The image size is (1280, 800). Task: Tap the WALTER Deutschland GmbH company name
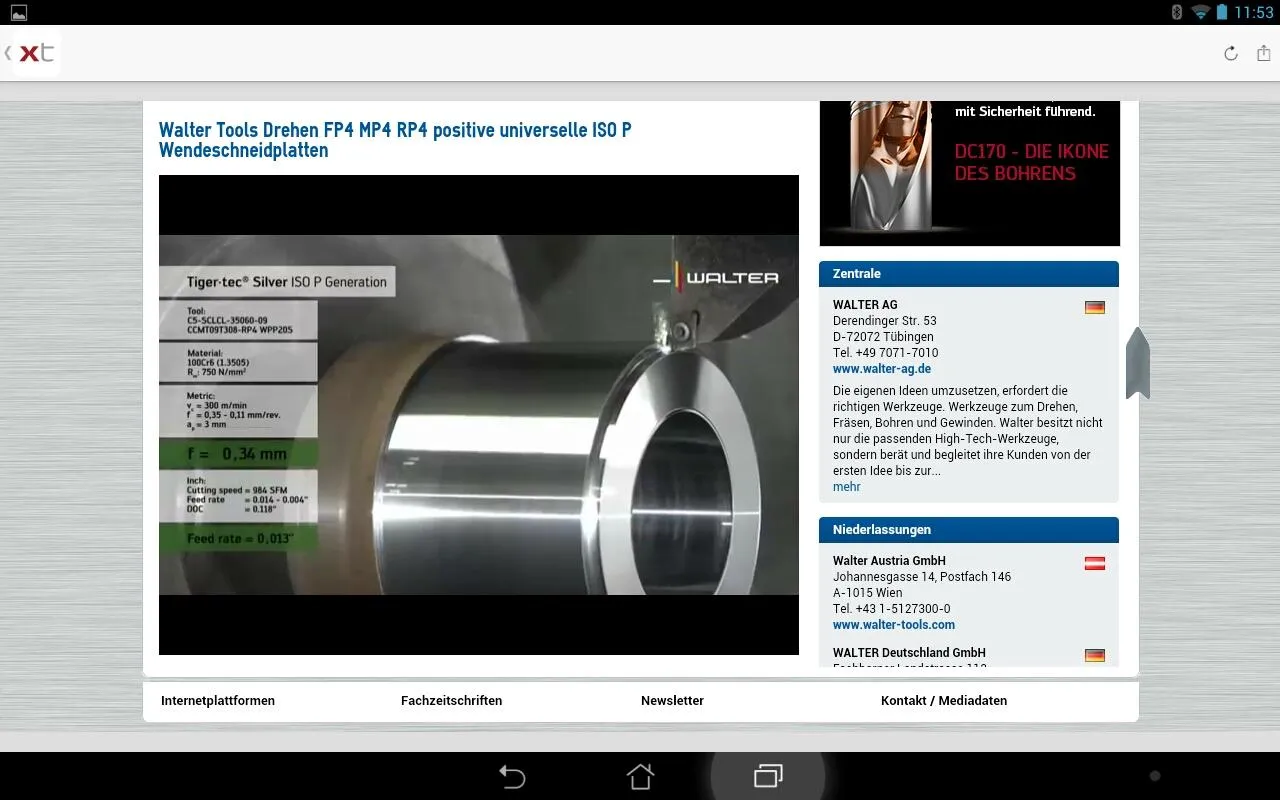pos(909,653)
